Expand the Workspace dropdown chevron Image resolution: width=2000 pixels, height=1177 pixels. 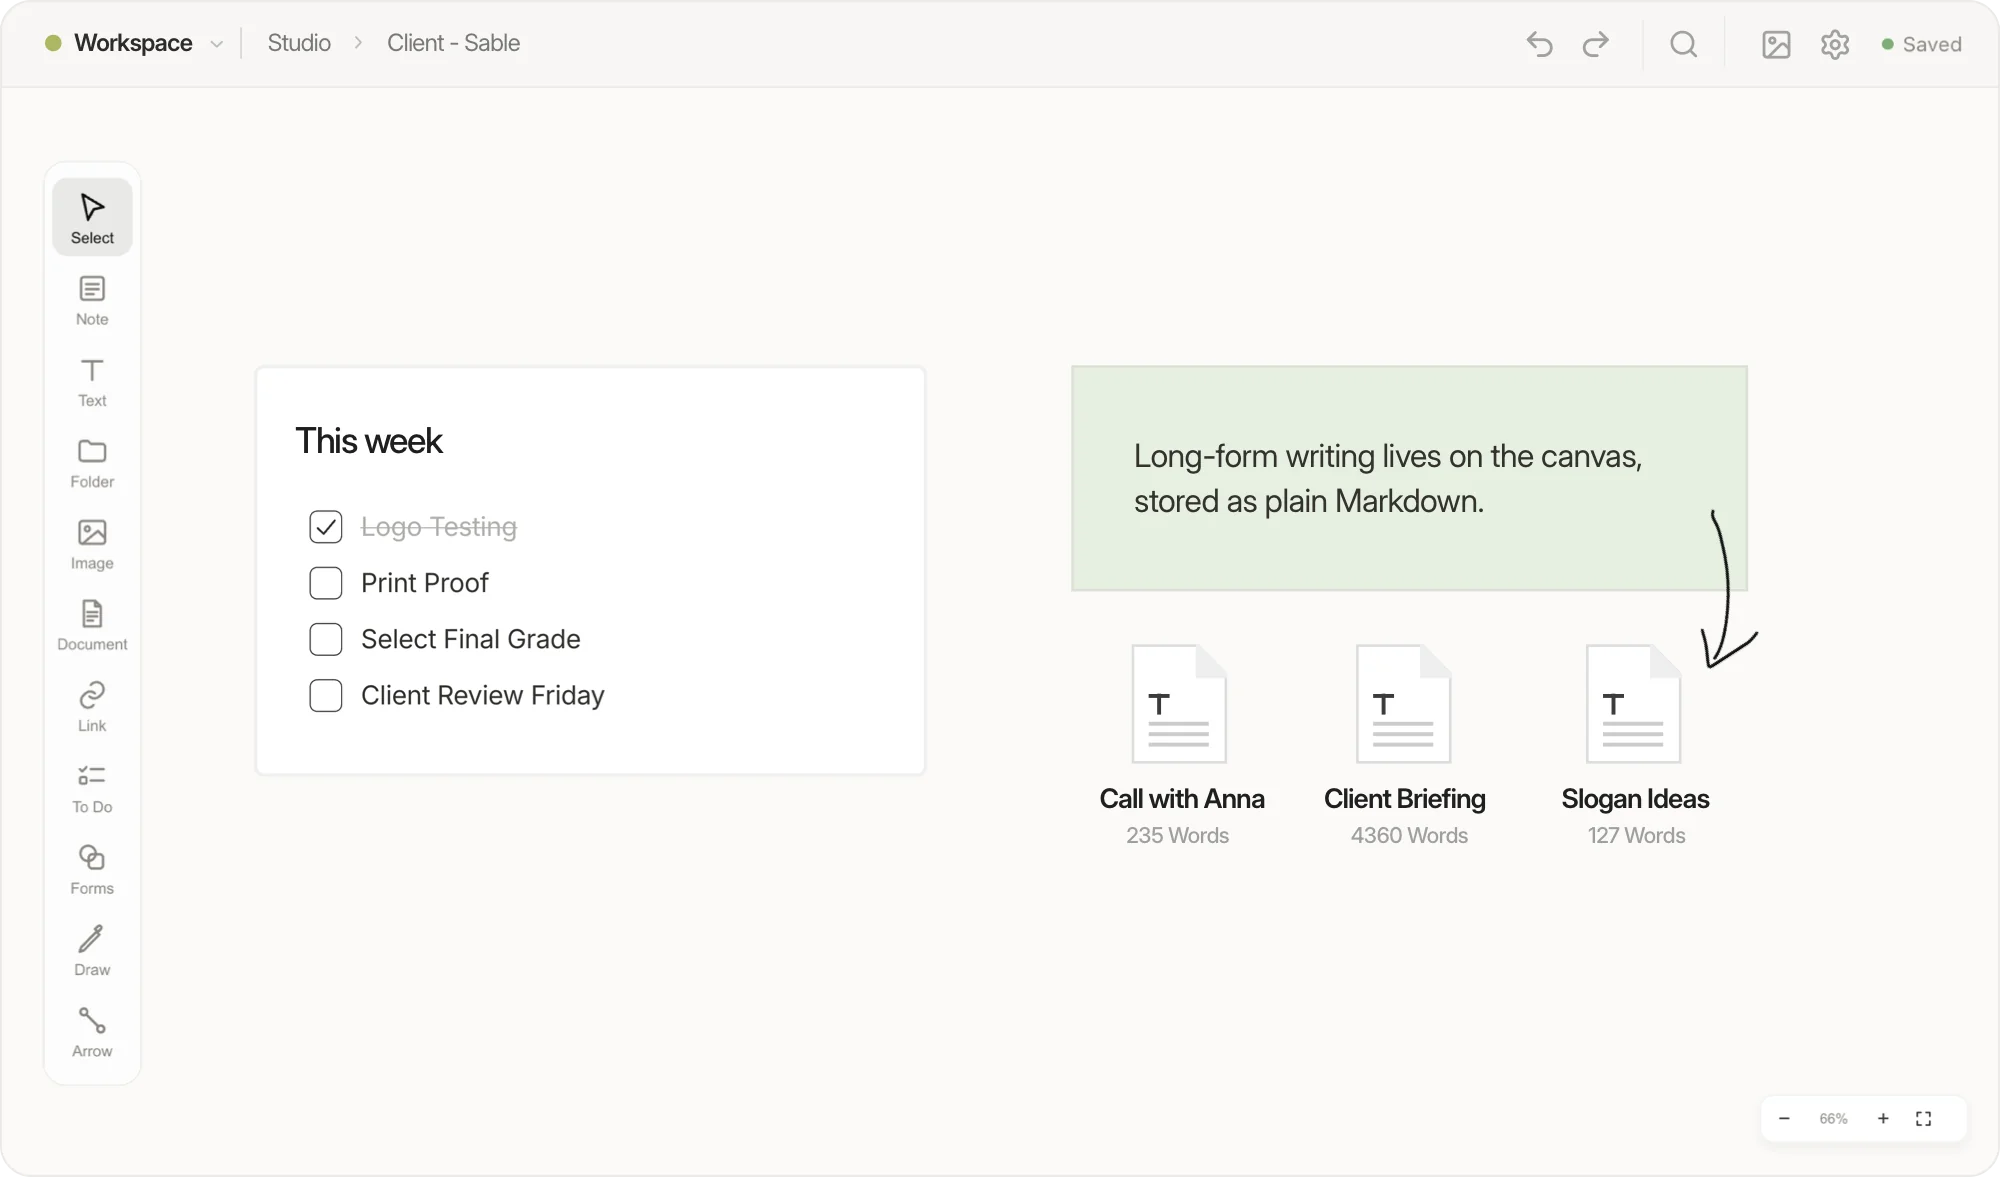click(217, 44)
